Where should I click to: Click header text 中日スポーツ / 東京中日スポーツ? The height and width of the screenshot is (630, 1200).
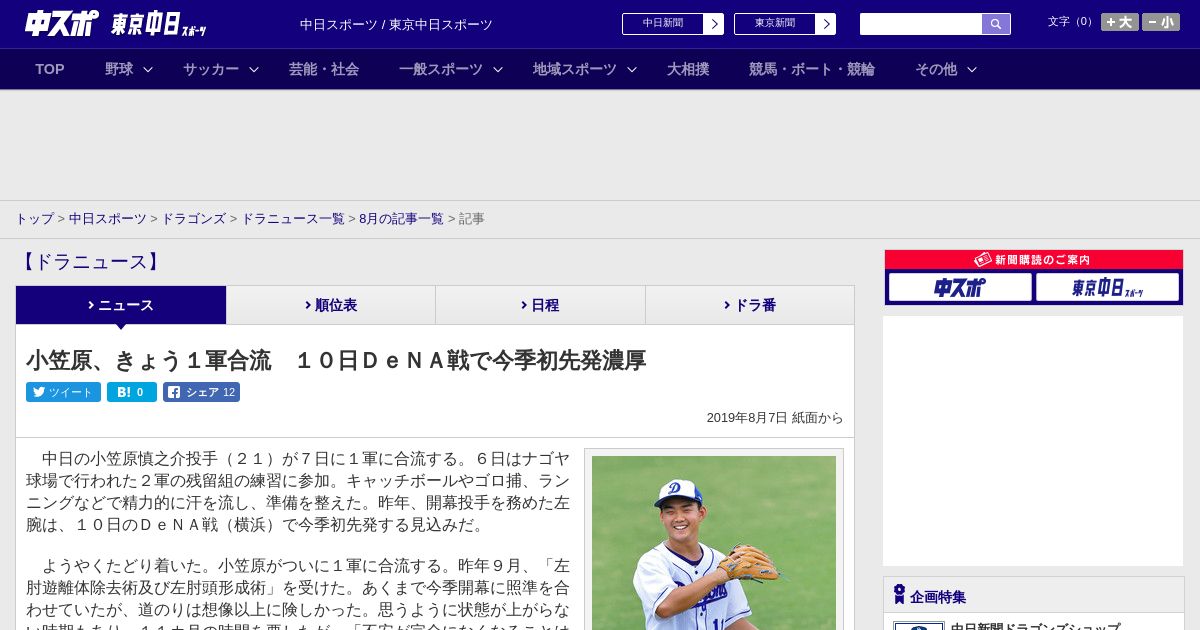(396, 24)
